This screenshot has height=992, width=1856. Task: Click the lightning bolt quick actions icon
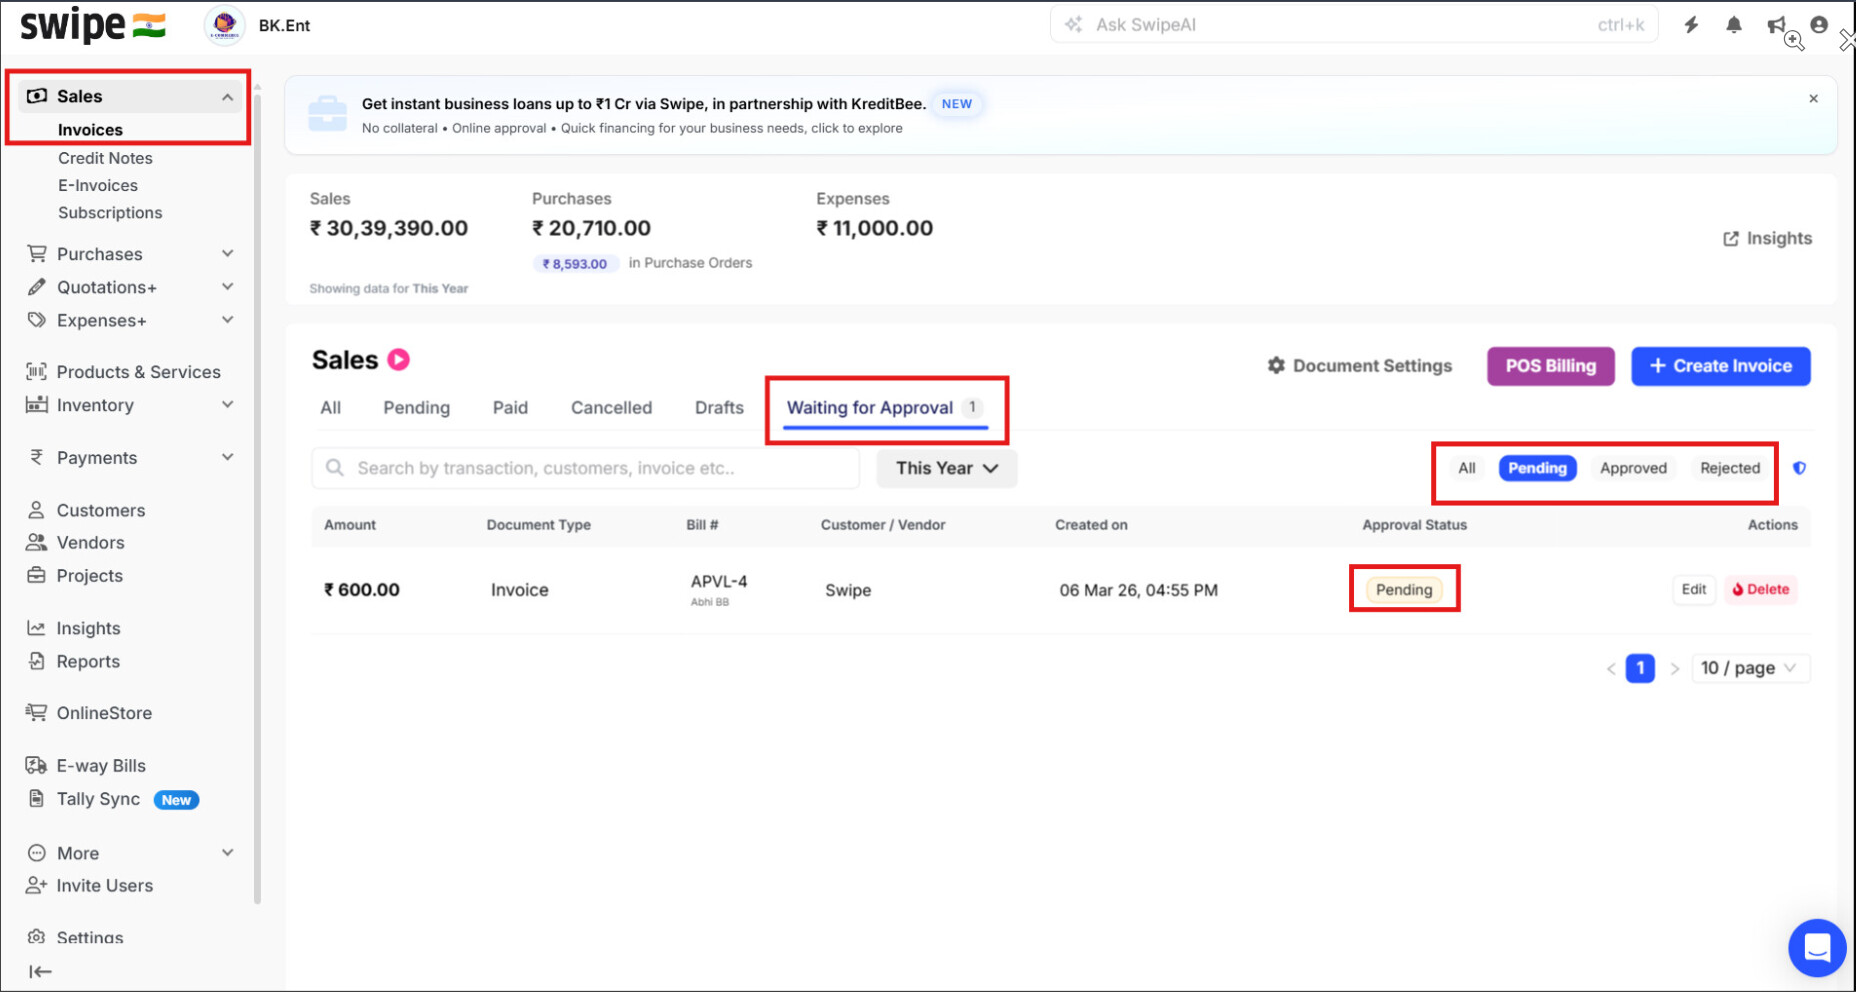[x=1691, y=25]
